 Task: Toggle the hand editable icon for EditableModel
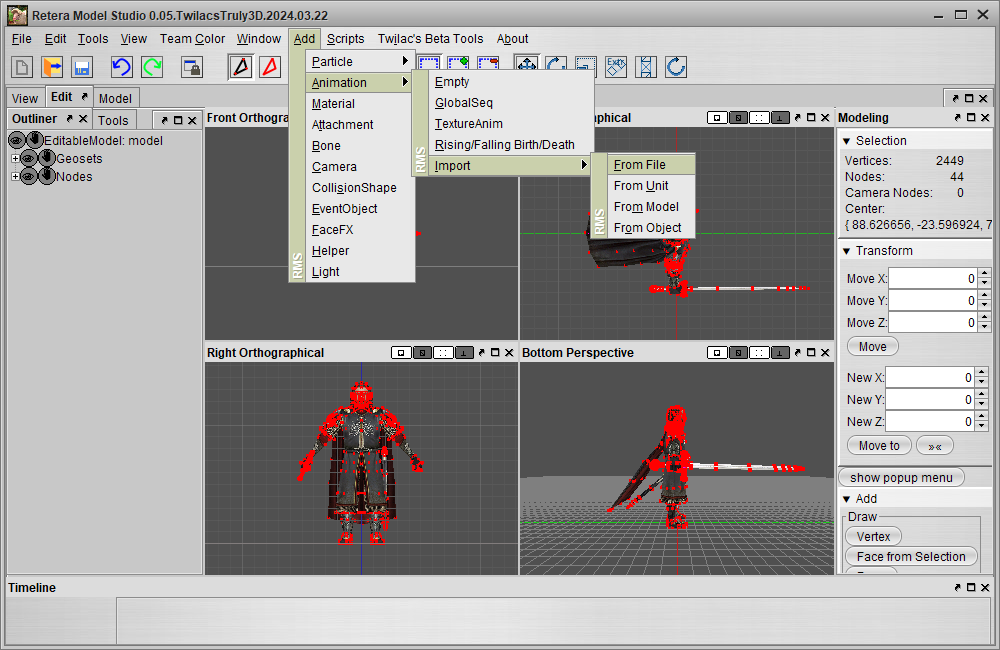pyautogui.click(x=35, y=141)
